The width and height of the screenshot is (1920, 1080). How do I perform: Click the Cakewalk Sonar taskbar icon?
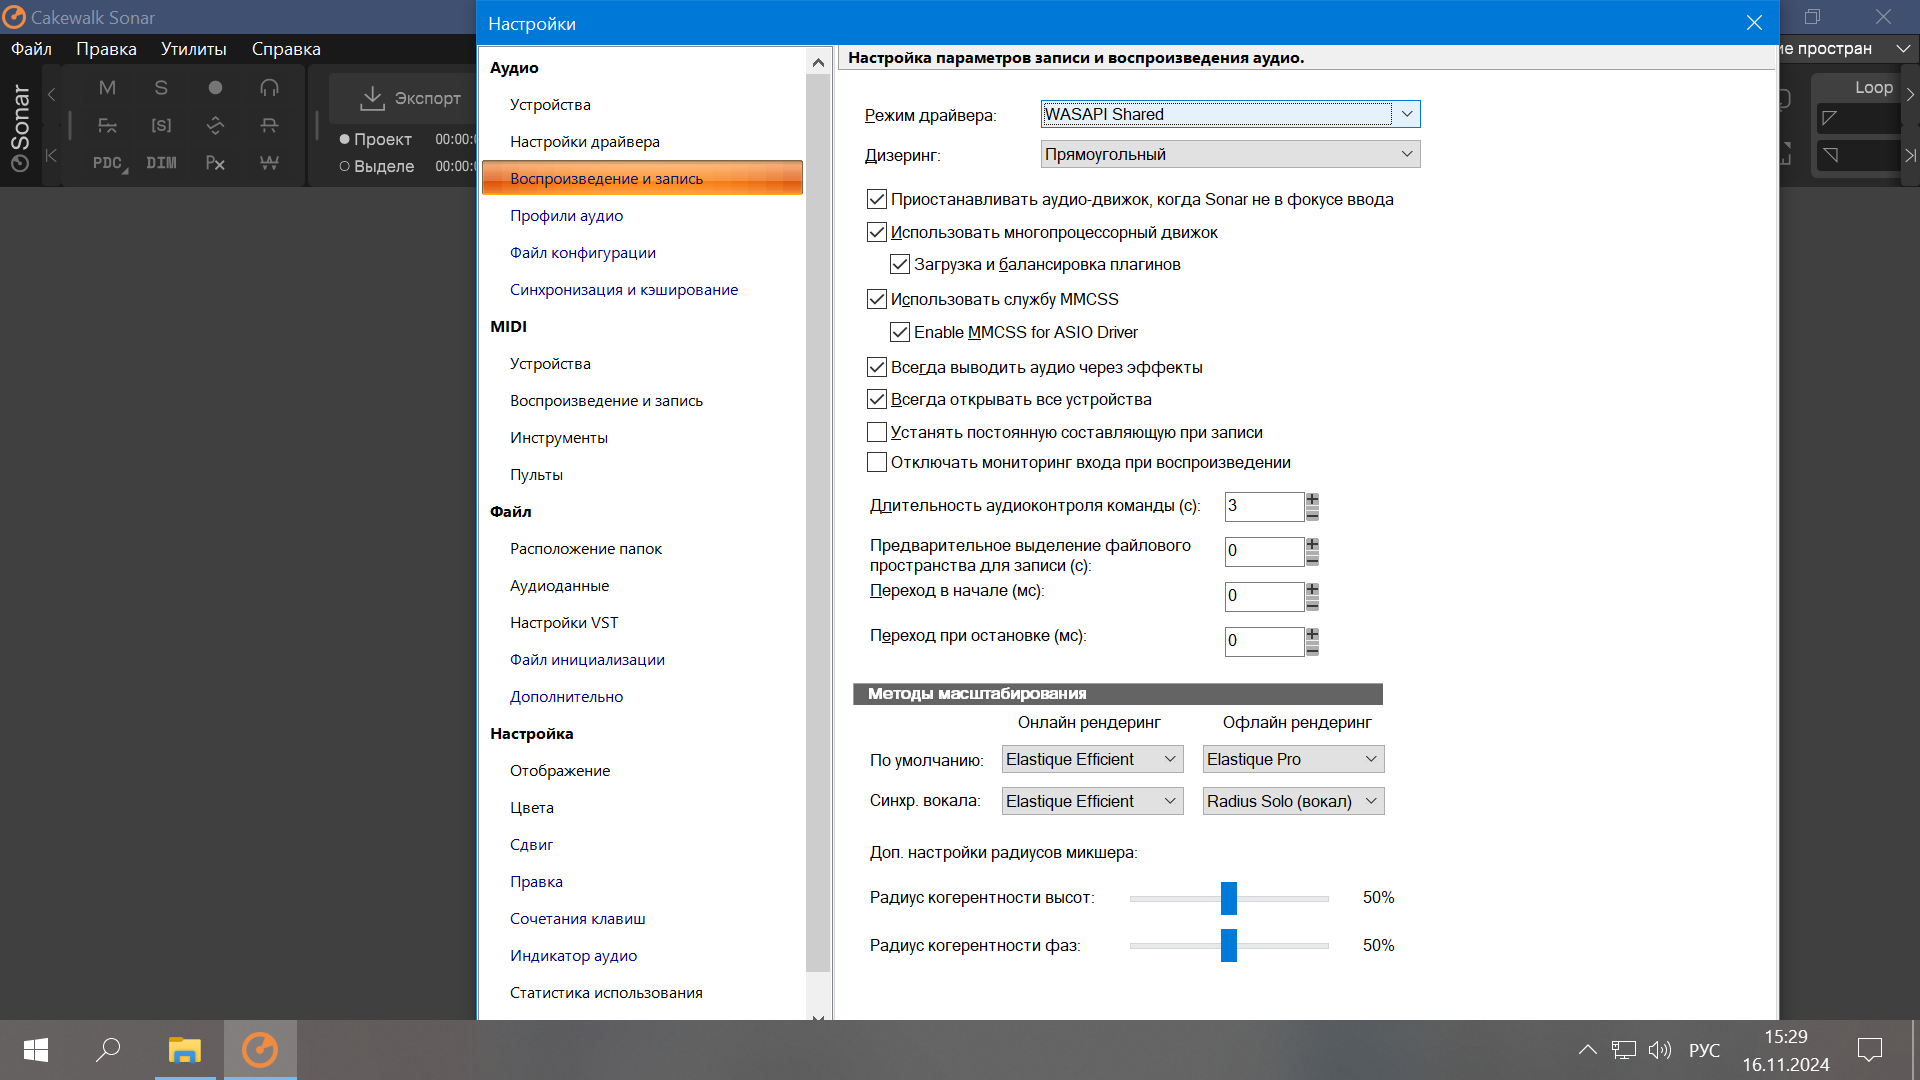(260, 1050)
